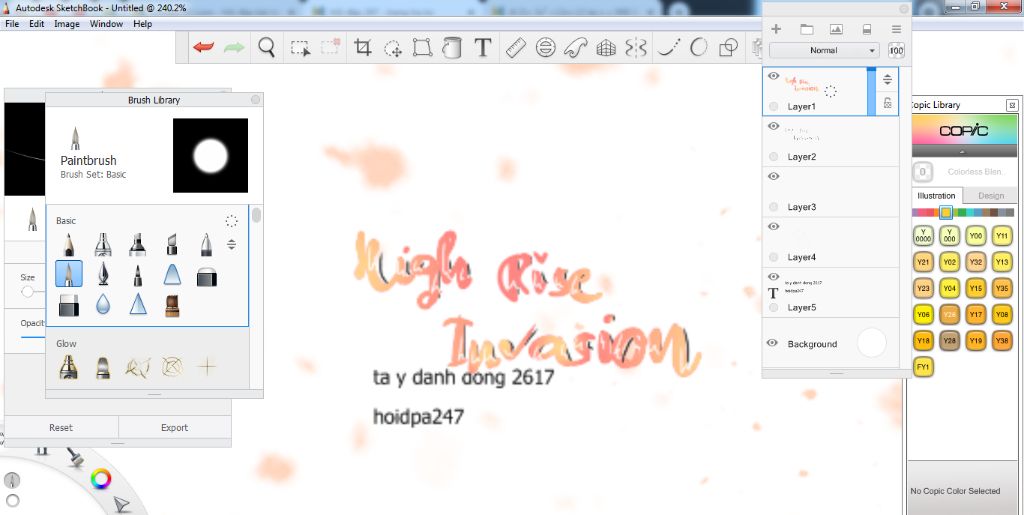
Task: Pick the Chisel Tip Pen brush
Action: (171, 244)
